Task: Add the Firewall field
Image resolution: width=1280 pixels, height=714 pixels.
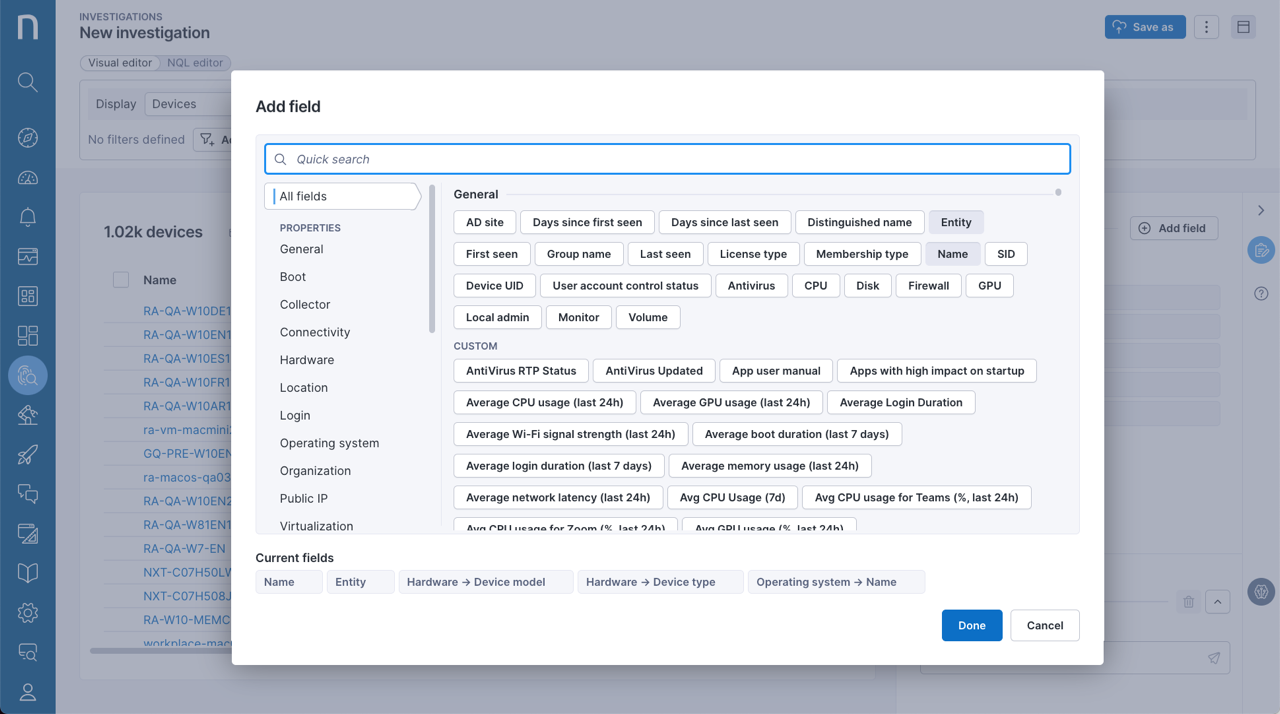Action: [x=929, y=286]
